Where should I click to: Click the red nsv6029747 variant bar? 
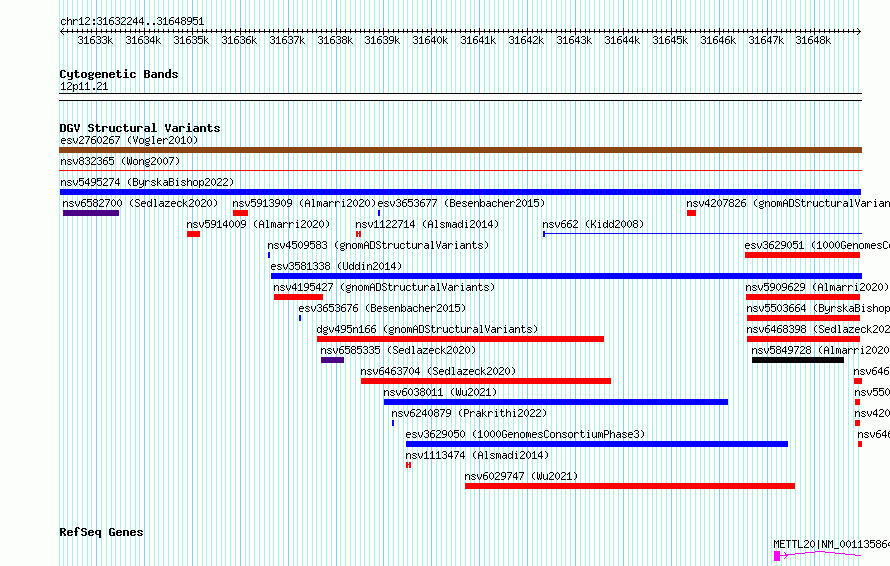click(629, 486)
